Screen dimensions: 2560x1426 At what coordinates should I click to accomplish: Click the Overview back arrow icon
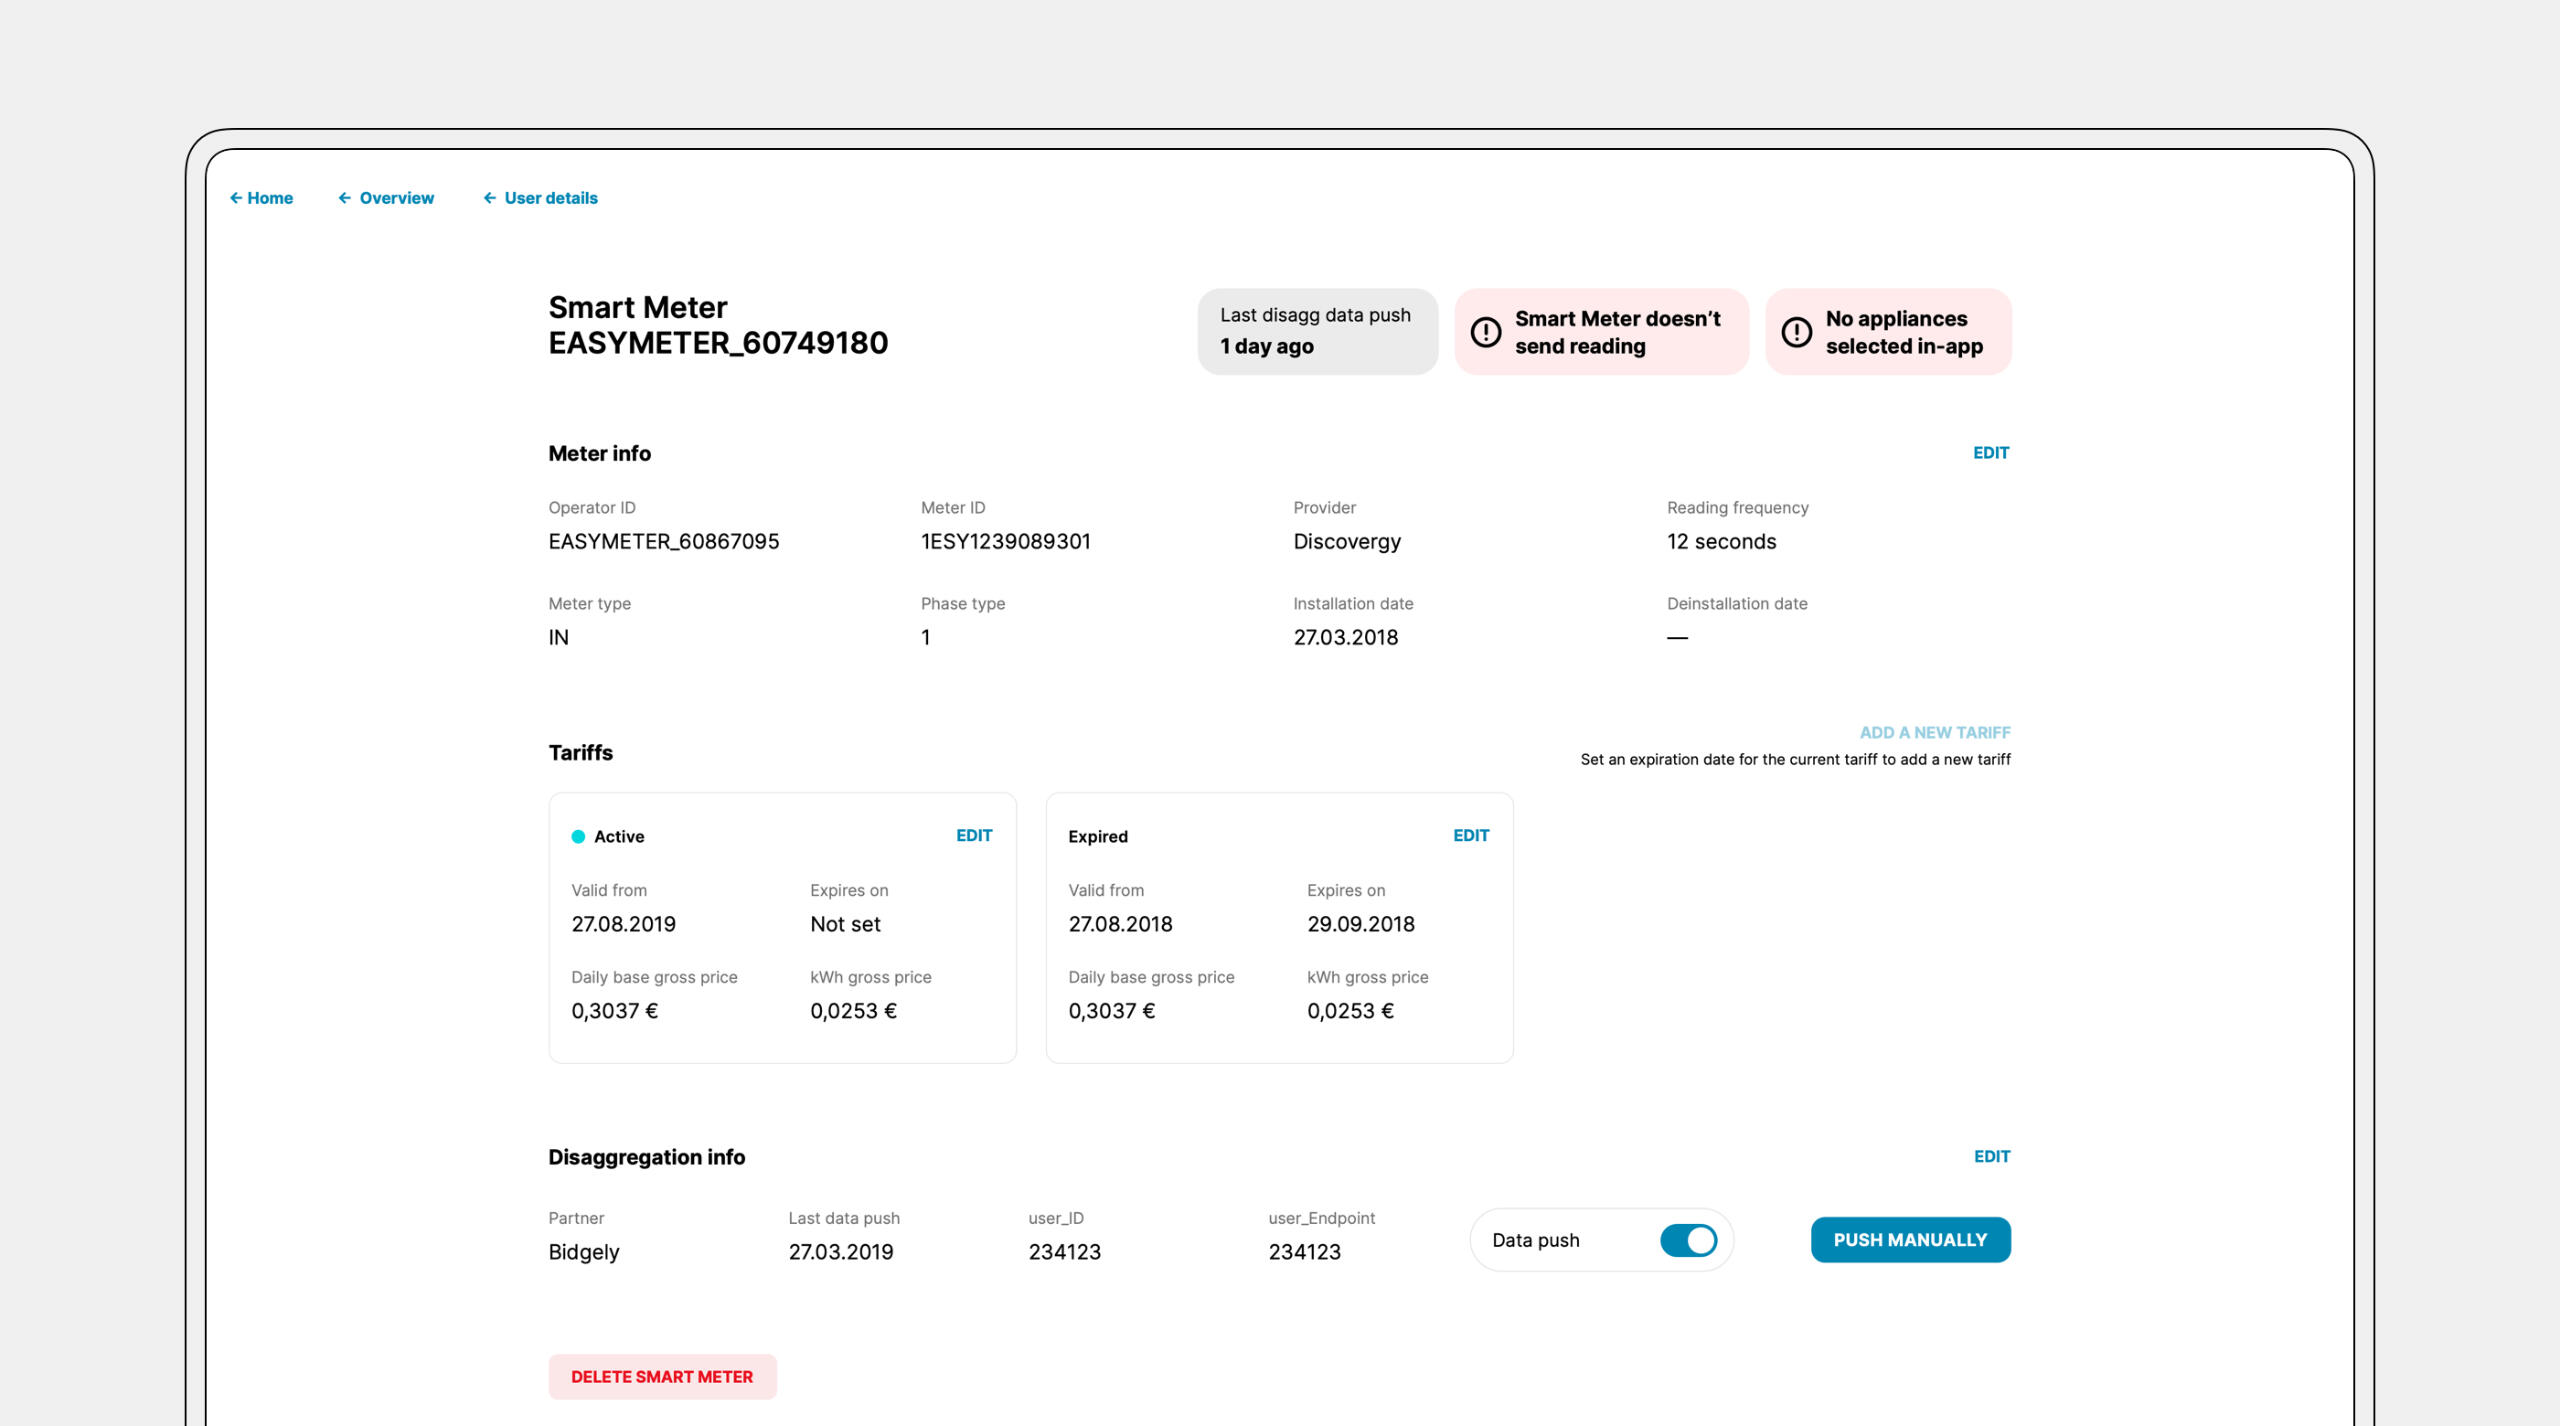[344, 198]
